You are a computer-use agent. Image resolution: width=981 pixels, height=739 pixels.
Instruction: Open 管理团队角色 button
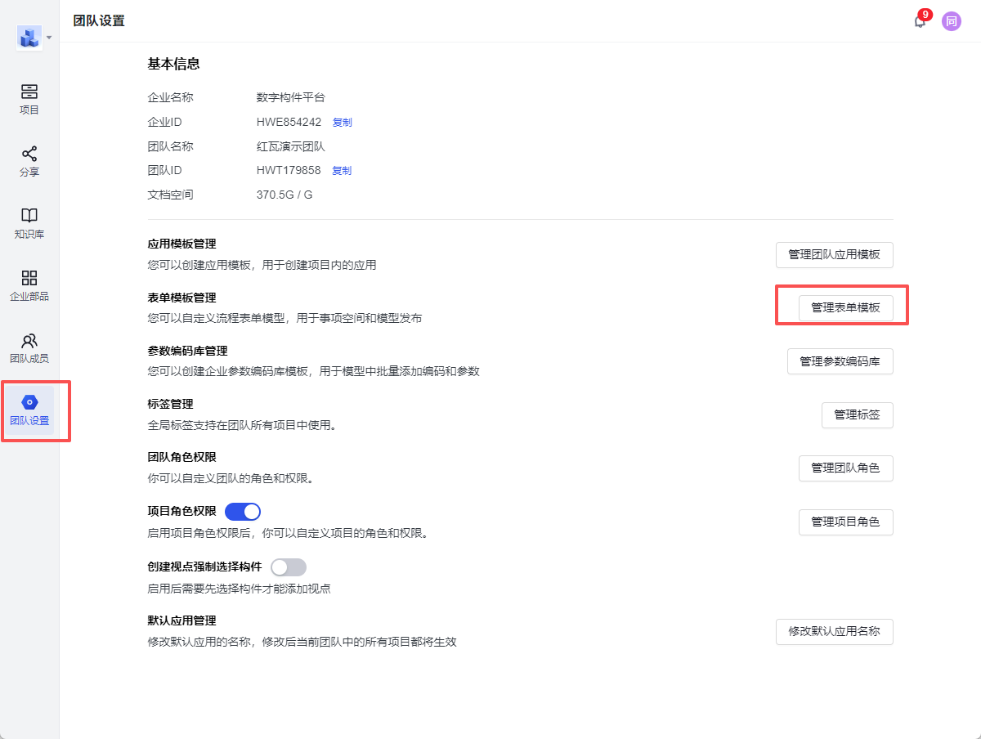point(845,468)
